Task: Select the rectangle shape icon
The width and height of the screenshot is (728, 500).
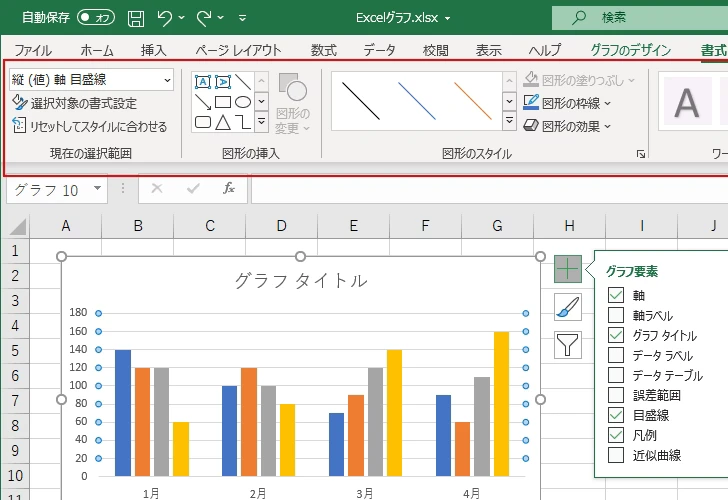Action: pos(223,102)
